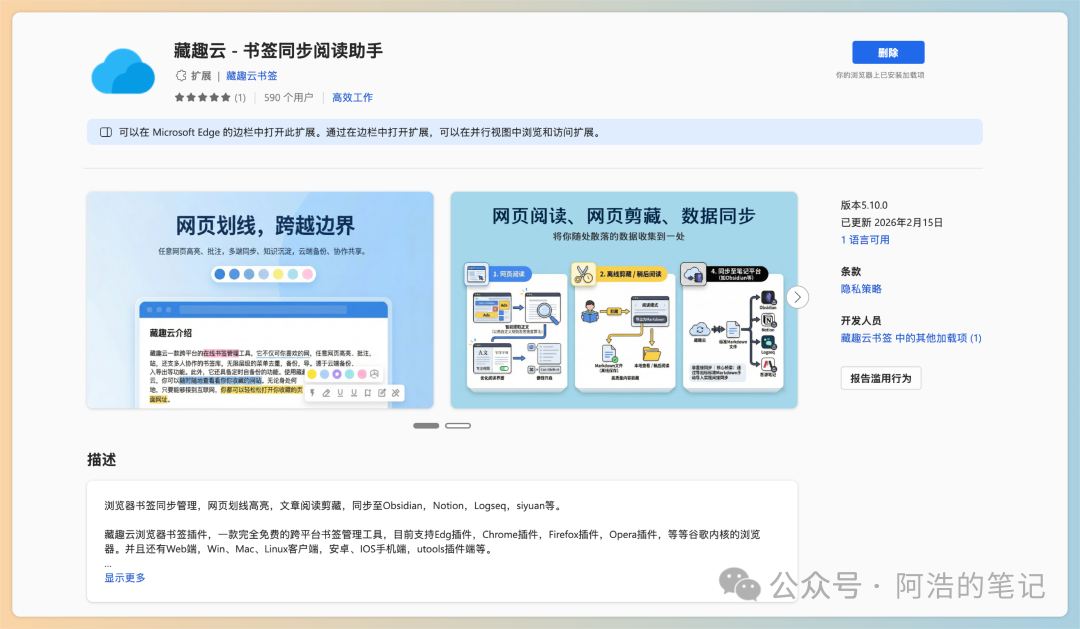The width and height of the screenshot is (1080, 629).
Task: Expand description with 显示更多
Action: coord(125,578)
